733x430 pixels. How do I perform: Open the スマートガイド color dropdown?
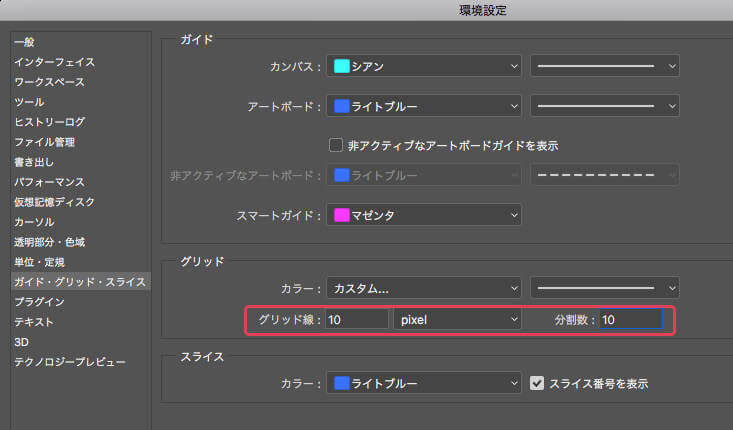click(x=424, y=215)
